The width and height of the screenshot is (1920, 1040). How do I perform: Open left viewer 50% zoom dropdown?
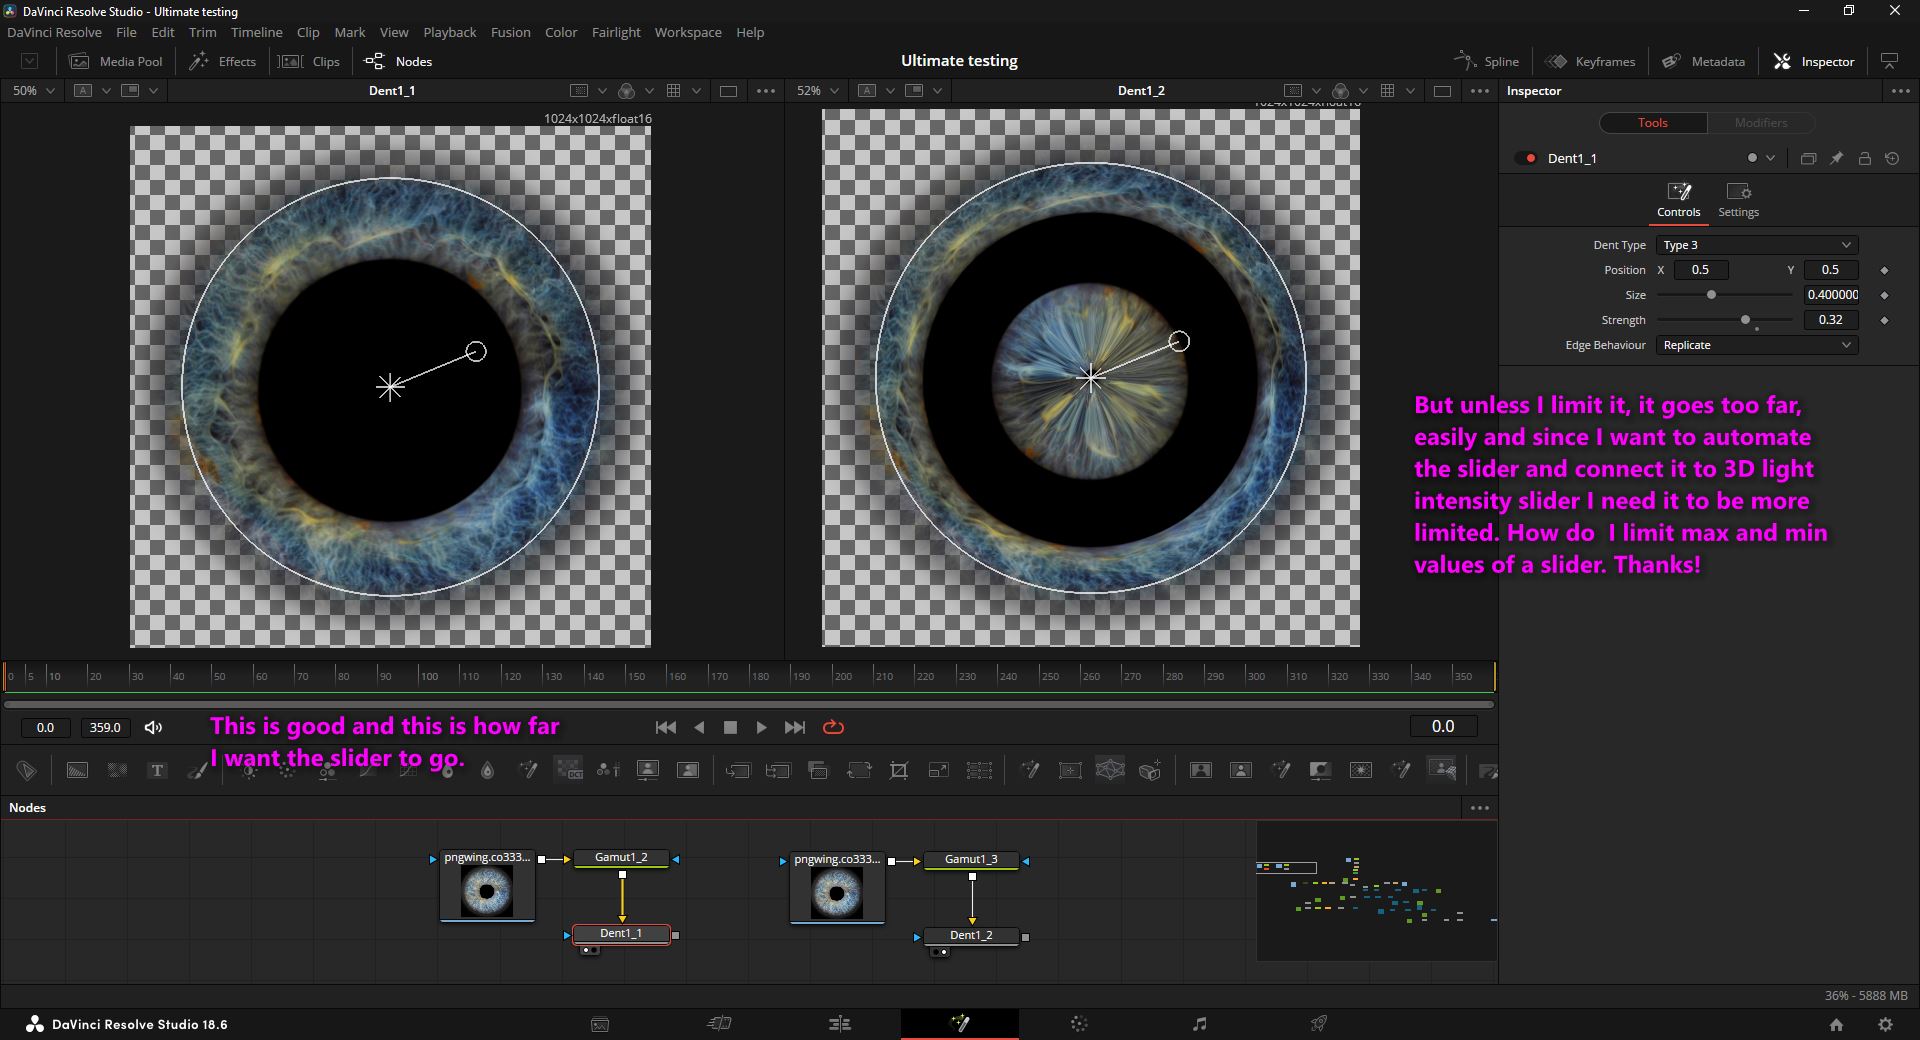[x=33, y=90]
